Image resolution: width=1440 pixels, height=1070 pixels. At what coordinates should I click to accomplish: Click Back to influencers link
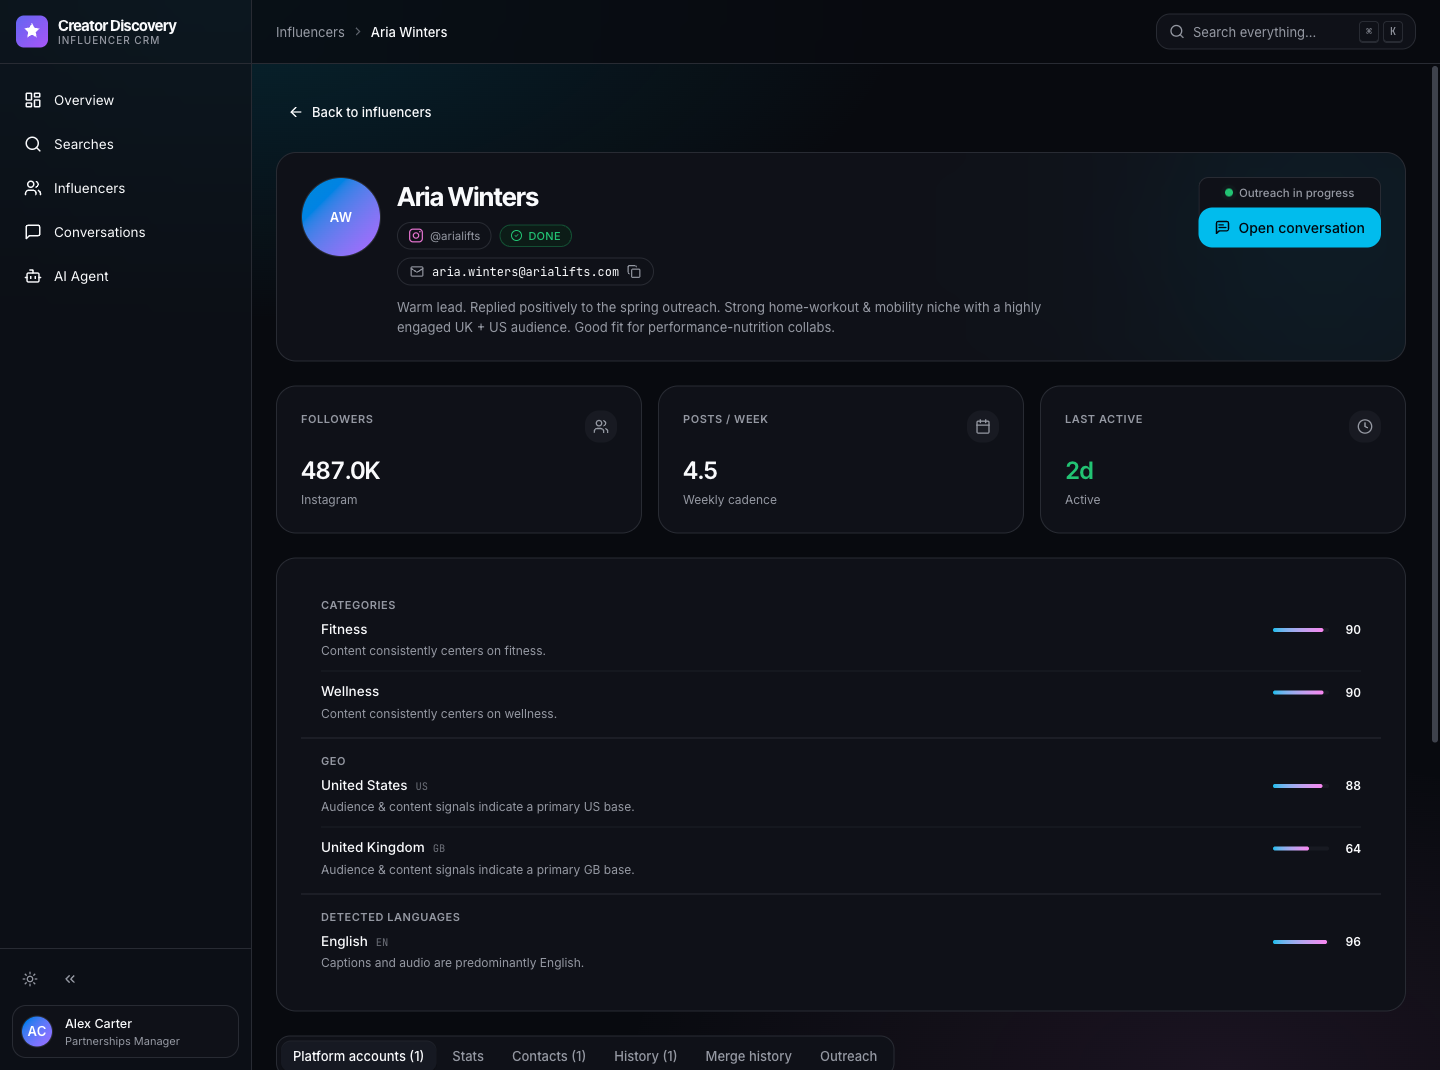tap(360, 112)
